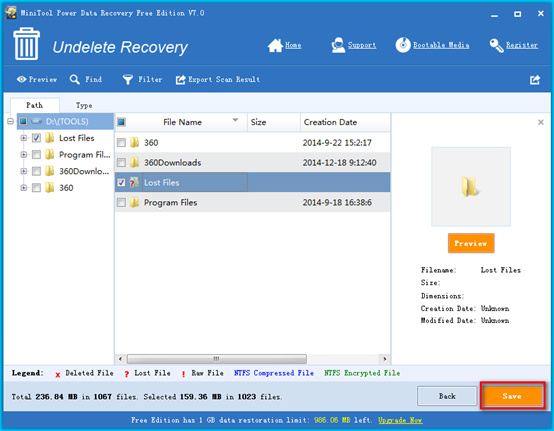
Task: Click the File Name sort arrow
Action: (235, 120)
